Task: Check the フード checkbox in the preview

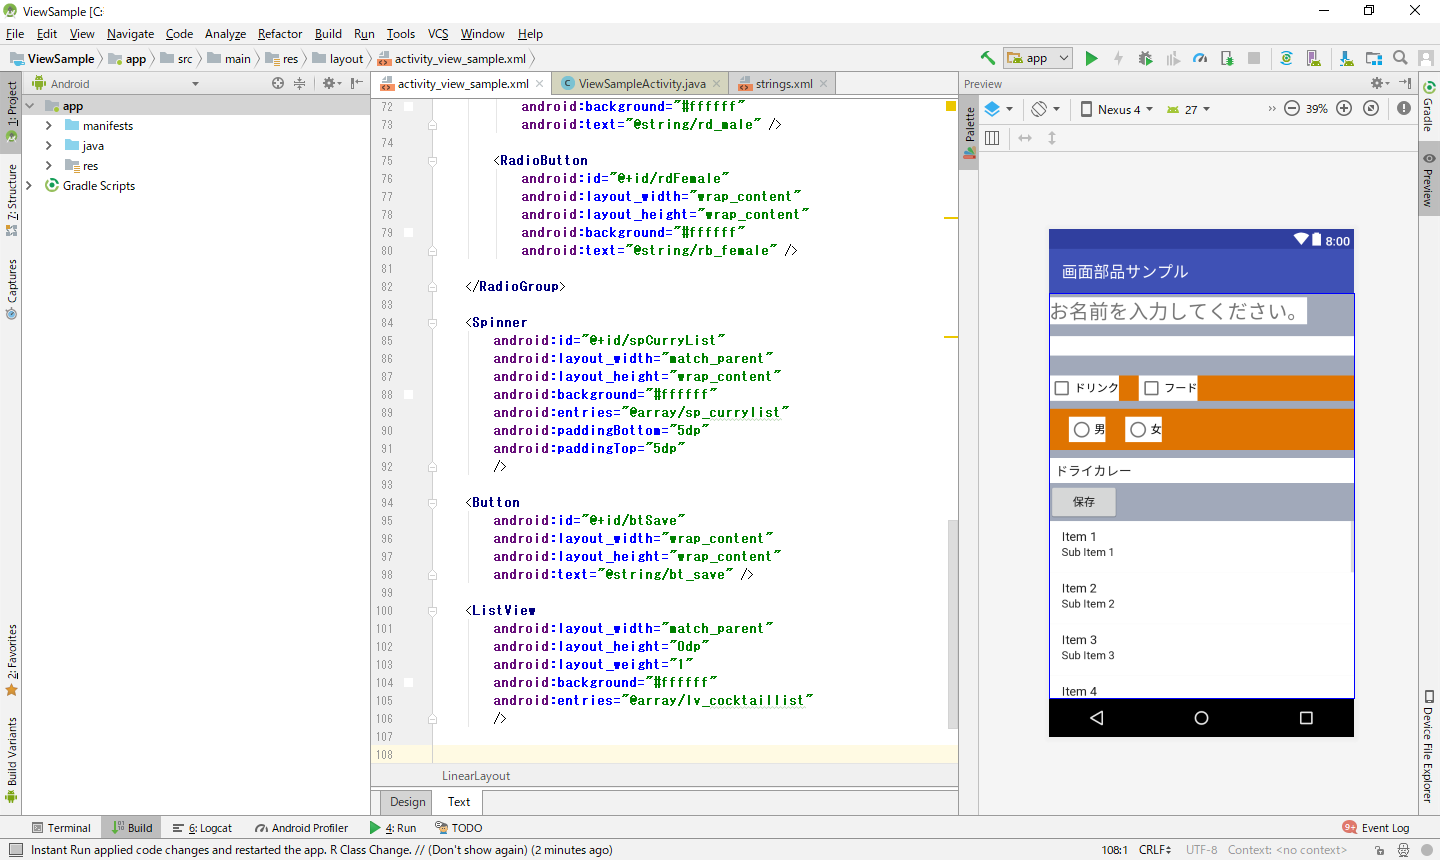Action: (1151, 388)
